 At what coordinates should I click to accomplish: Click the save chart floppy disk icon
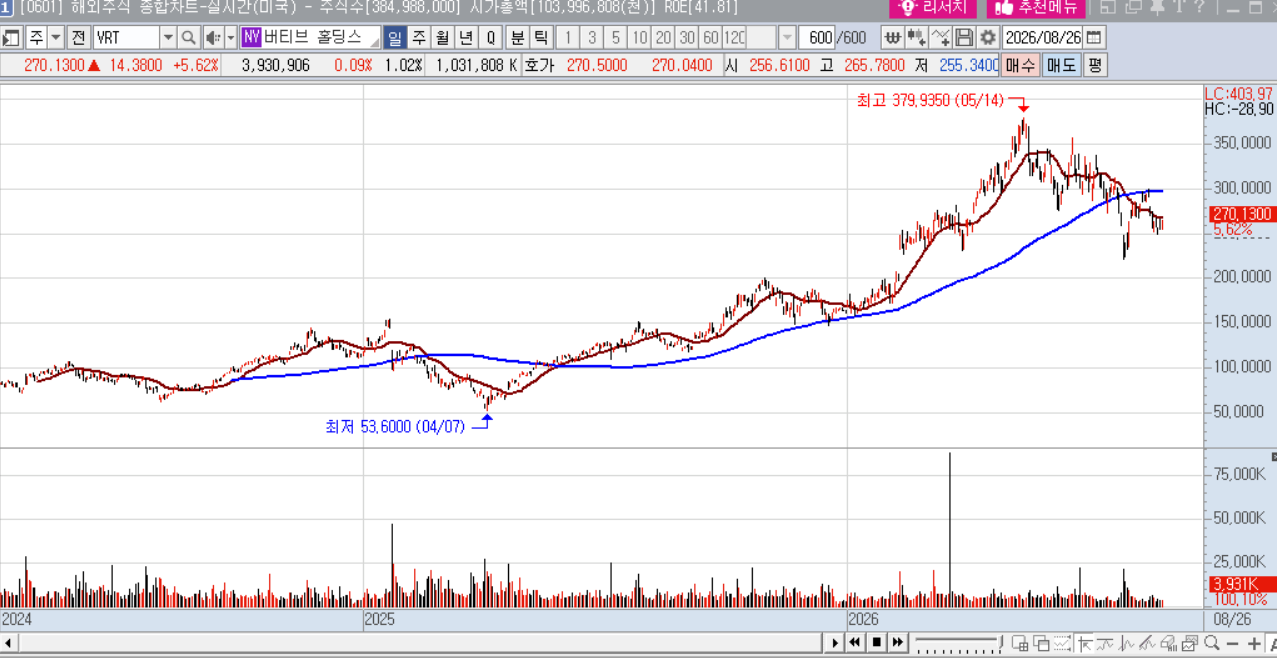click(964, 38)
